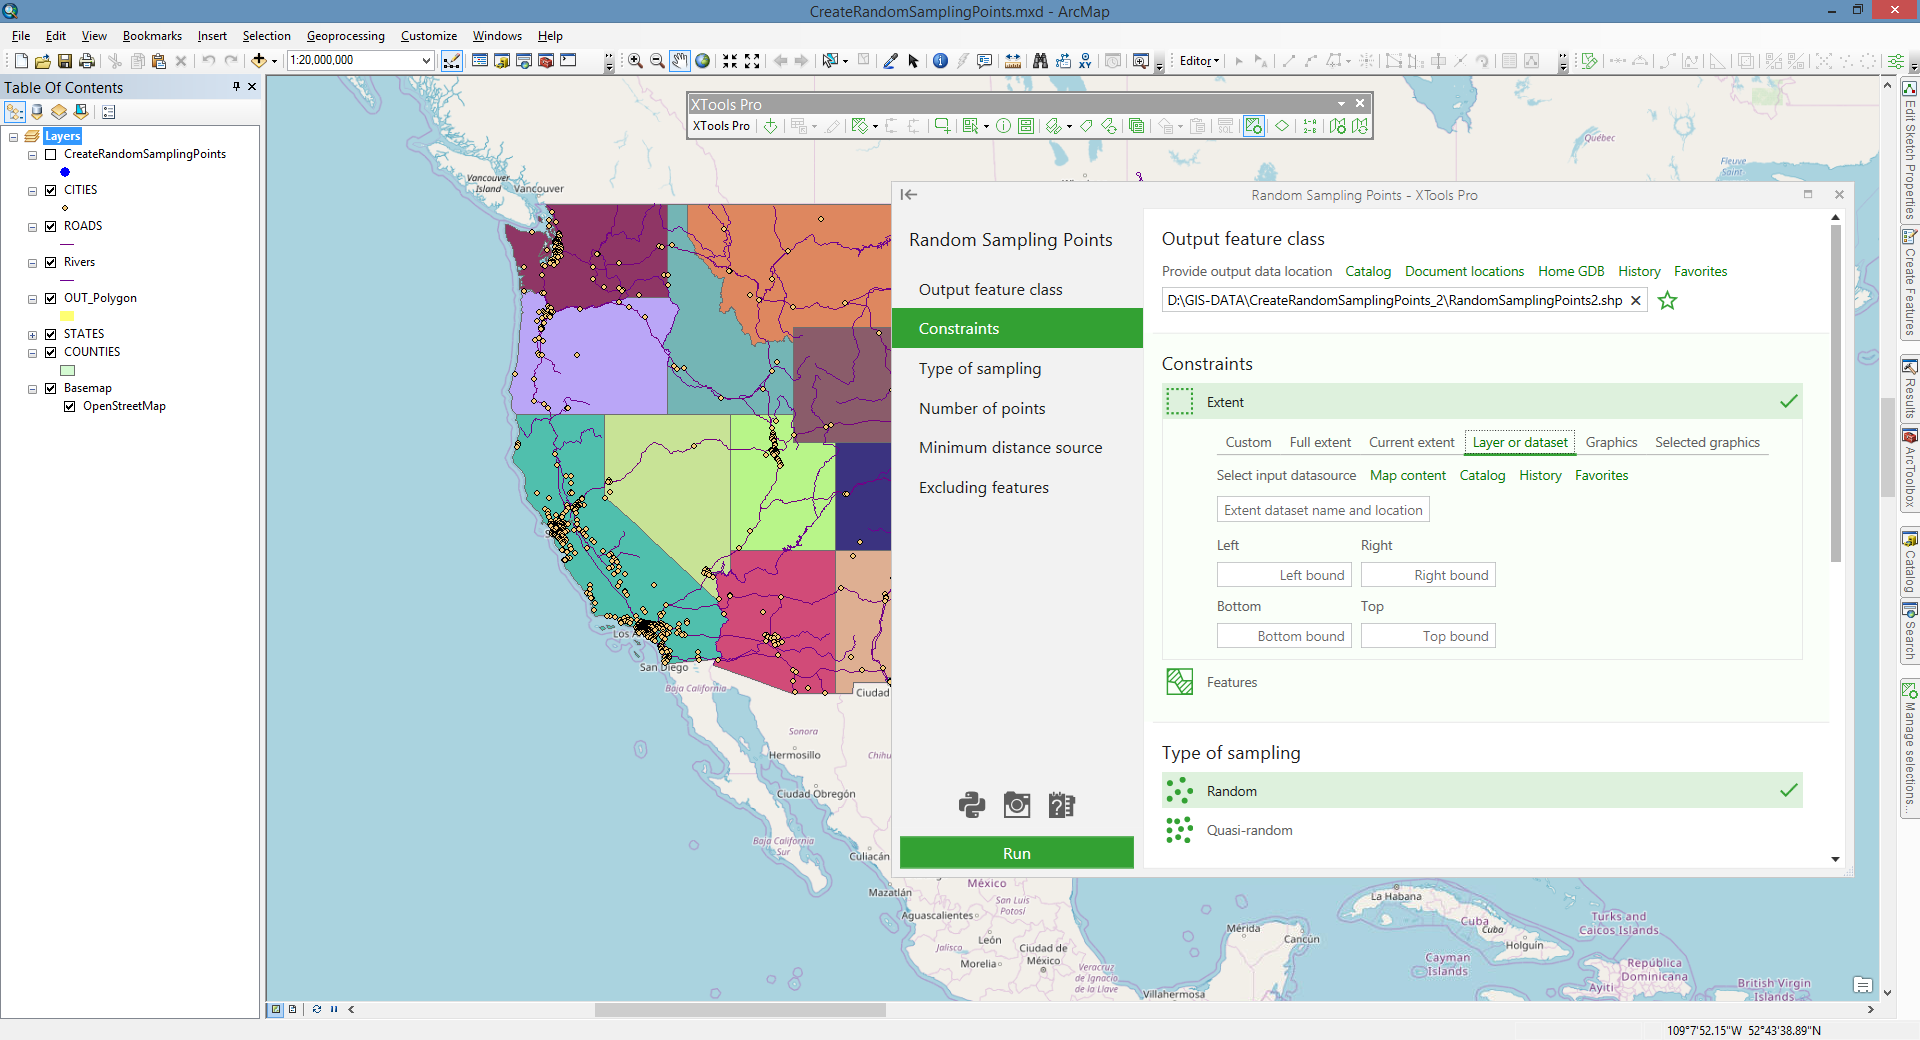The height and width of the screenshot is (1040, 1920).
Task: Show List By Source
Action: pyautogui.click(x=37, y=112)
